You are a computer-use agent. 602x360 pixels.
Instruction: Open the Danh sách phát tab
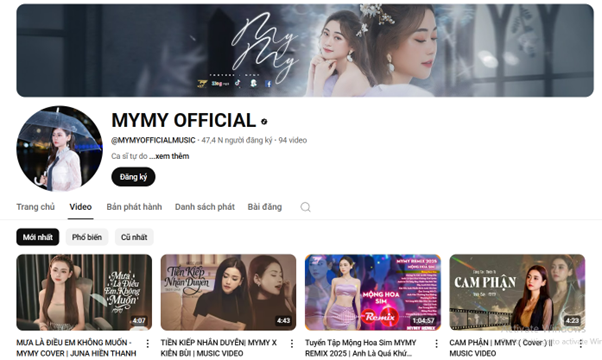pyautogui.click(x=205, y=207)
